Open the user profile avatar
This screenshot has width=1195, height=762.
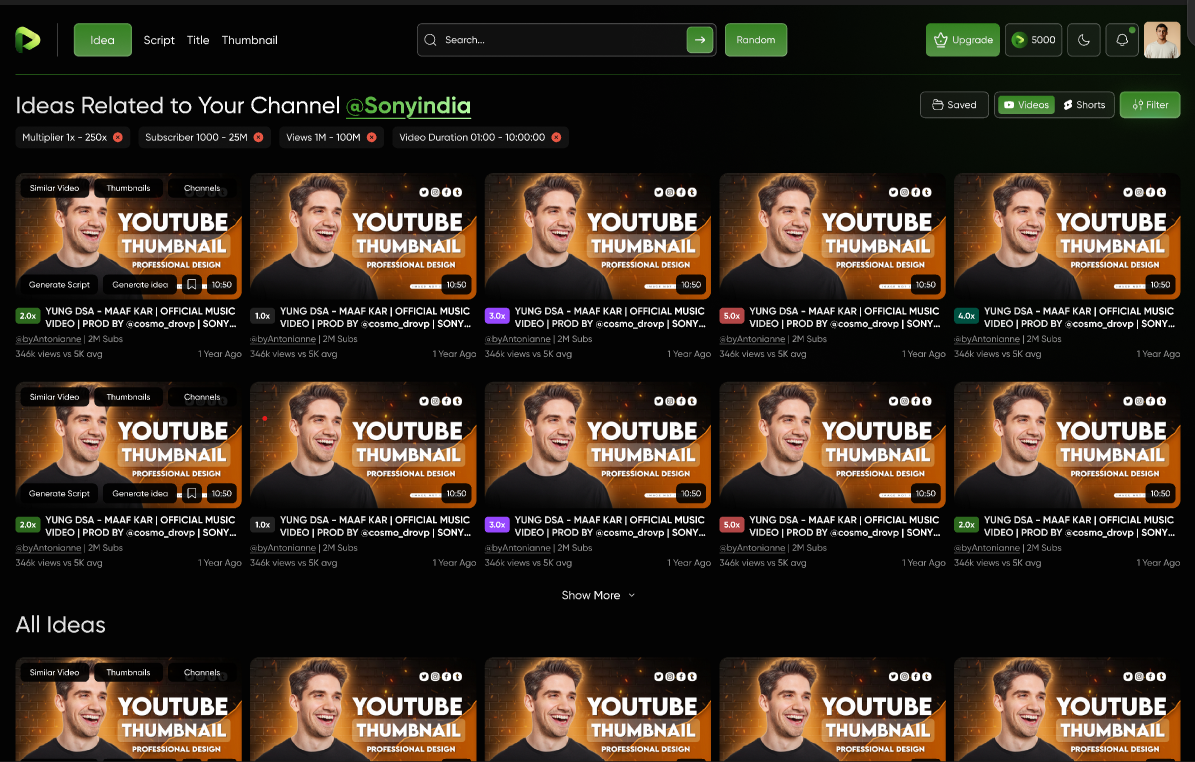click(x=1162, y=40)
